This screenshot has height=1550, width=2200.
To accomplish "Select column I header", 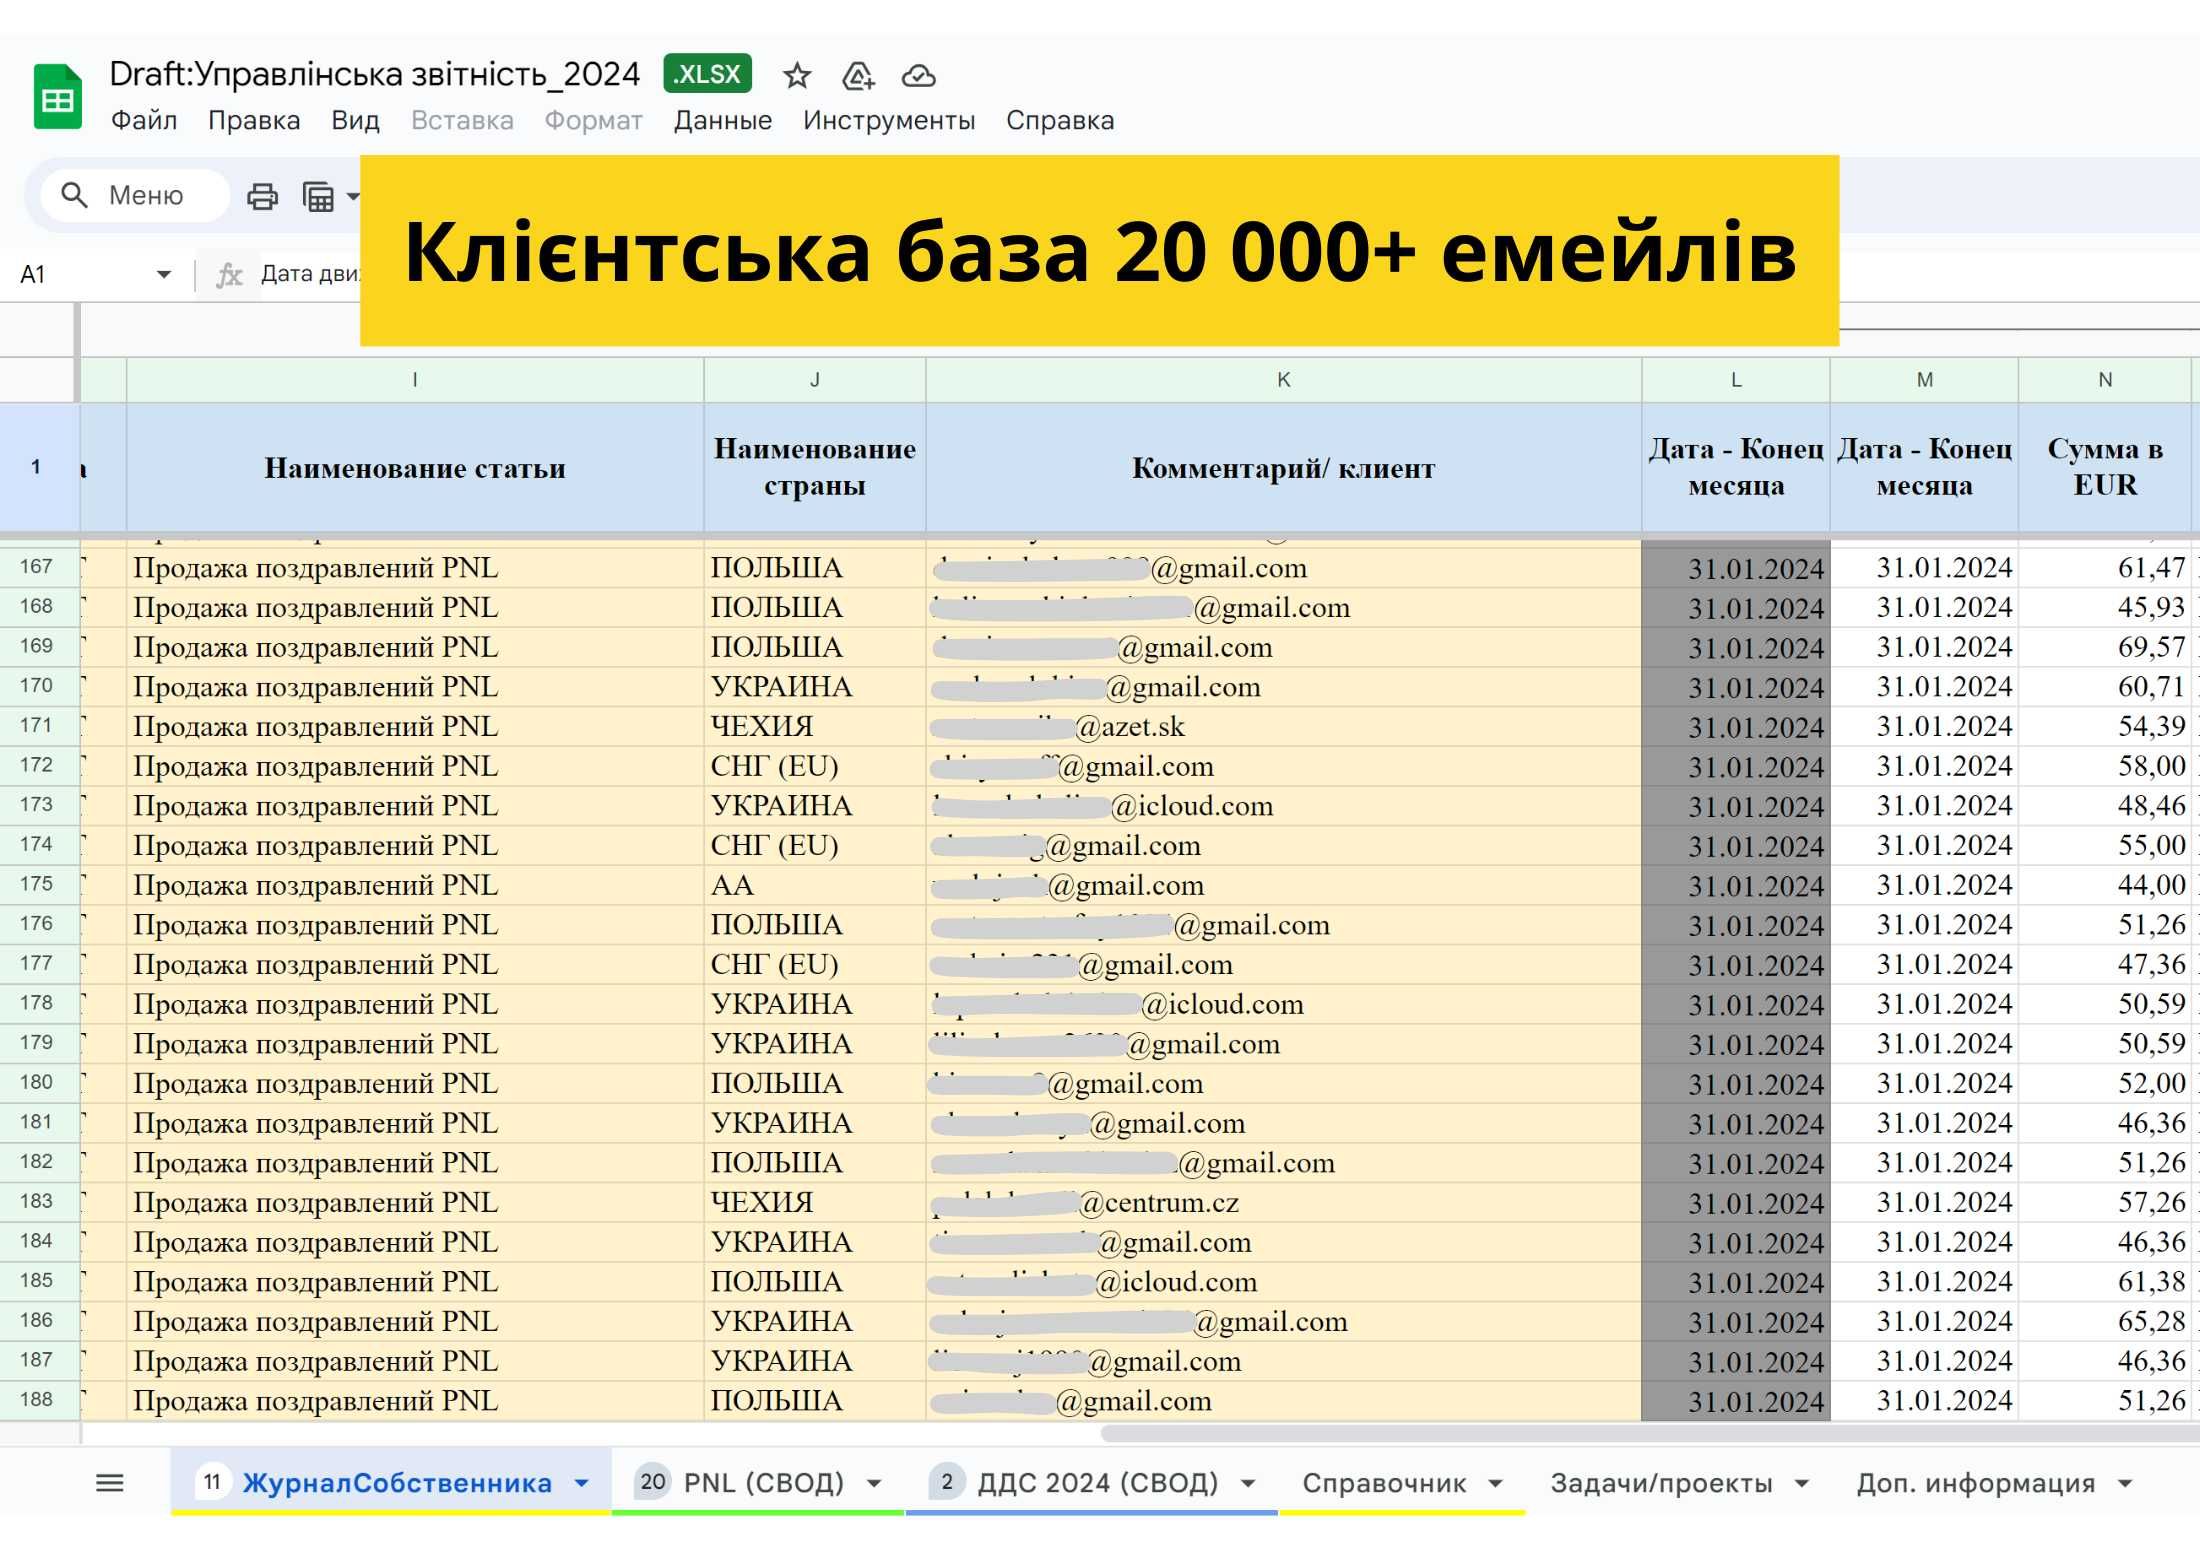I will (x=415, y=380).
